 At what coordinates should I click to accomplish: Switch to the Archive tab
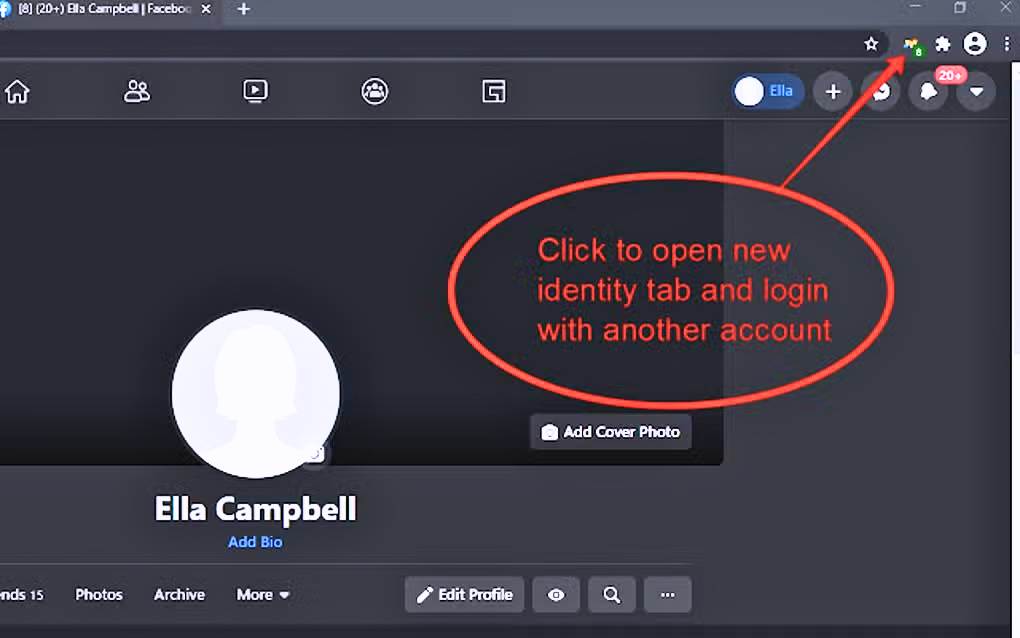(179, 595)
